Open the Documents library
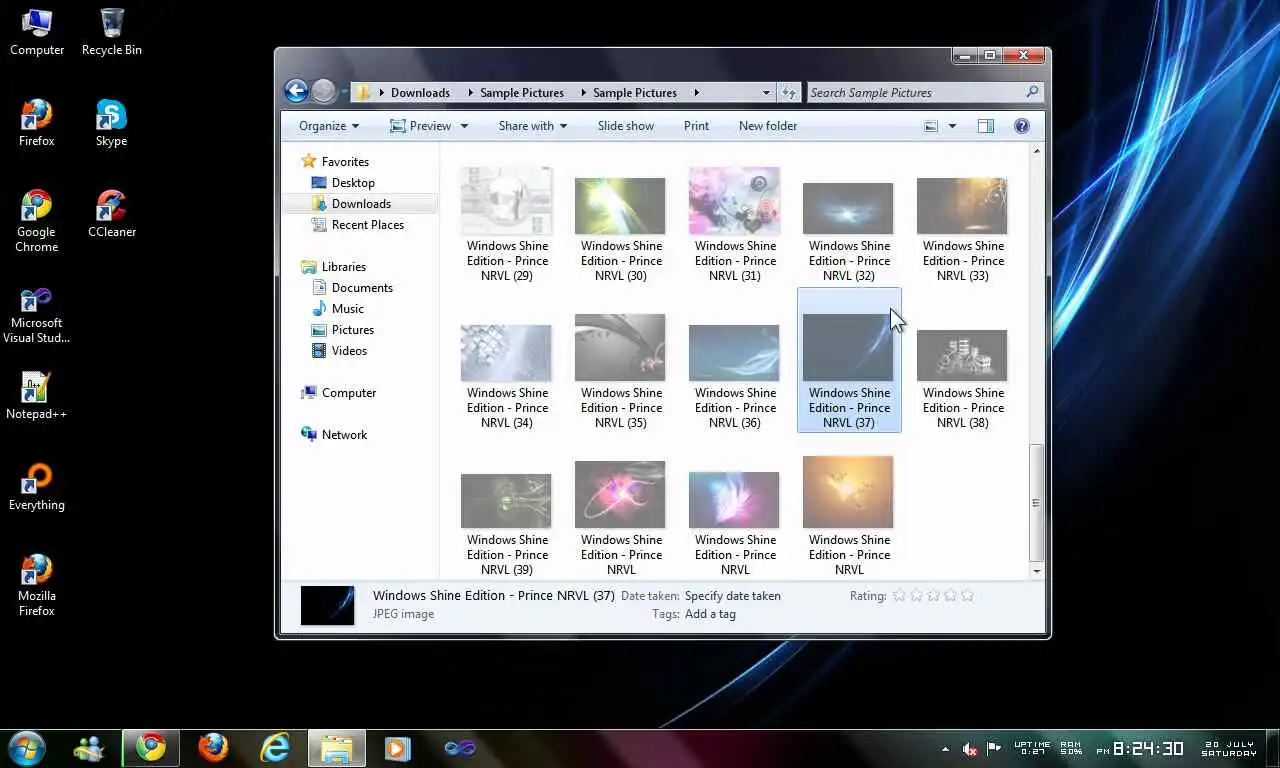Viewport: 1280px width, 768px height. pyautogui.click(x=362, y=287)
